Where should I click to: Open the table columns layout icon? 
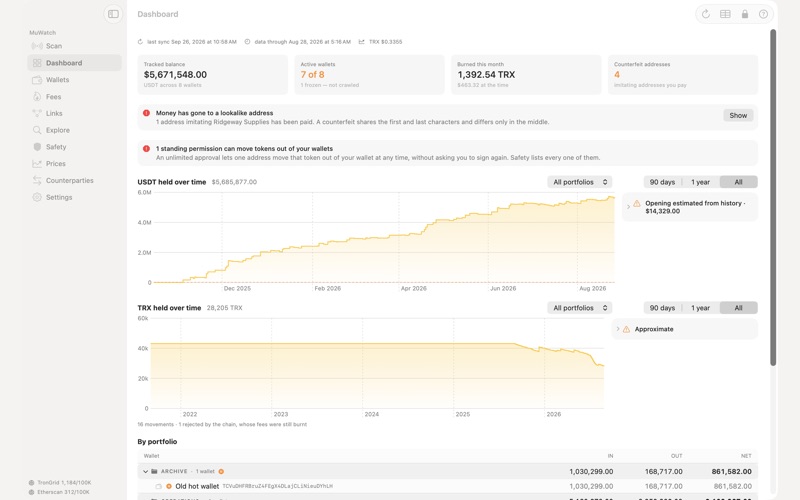point(725,14)
